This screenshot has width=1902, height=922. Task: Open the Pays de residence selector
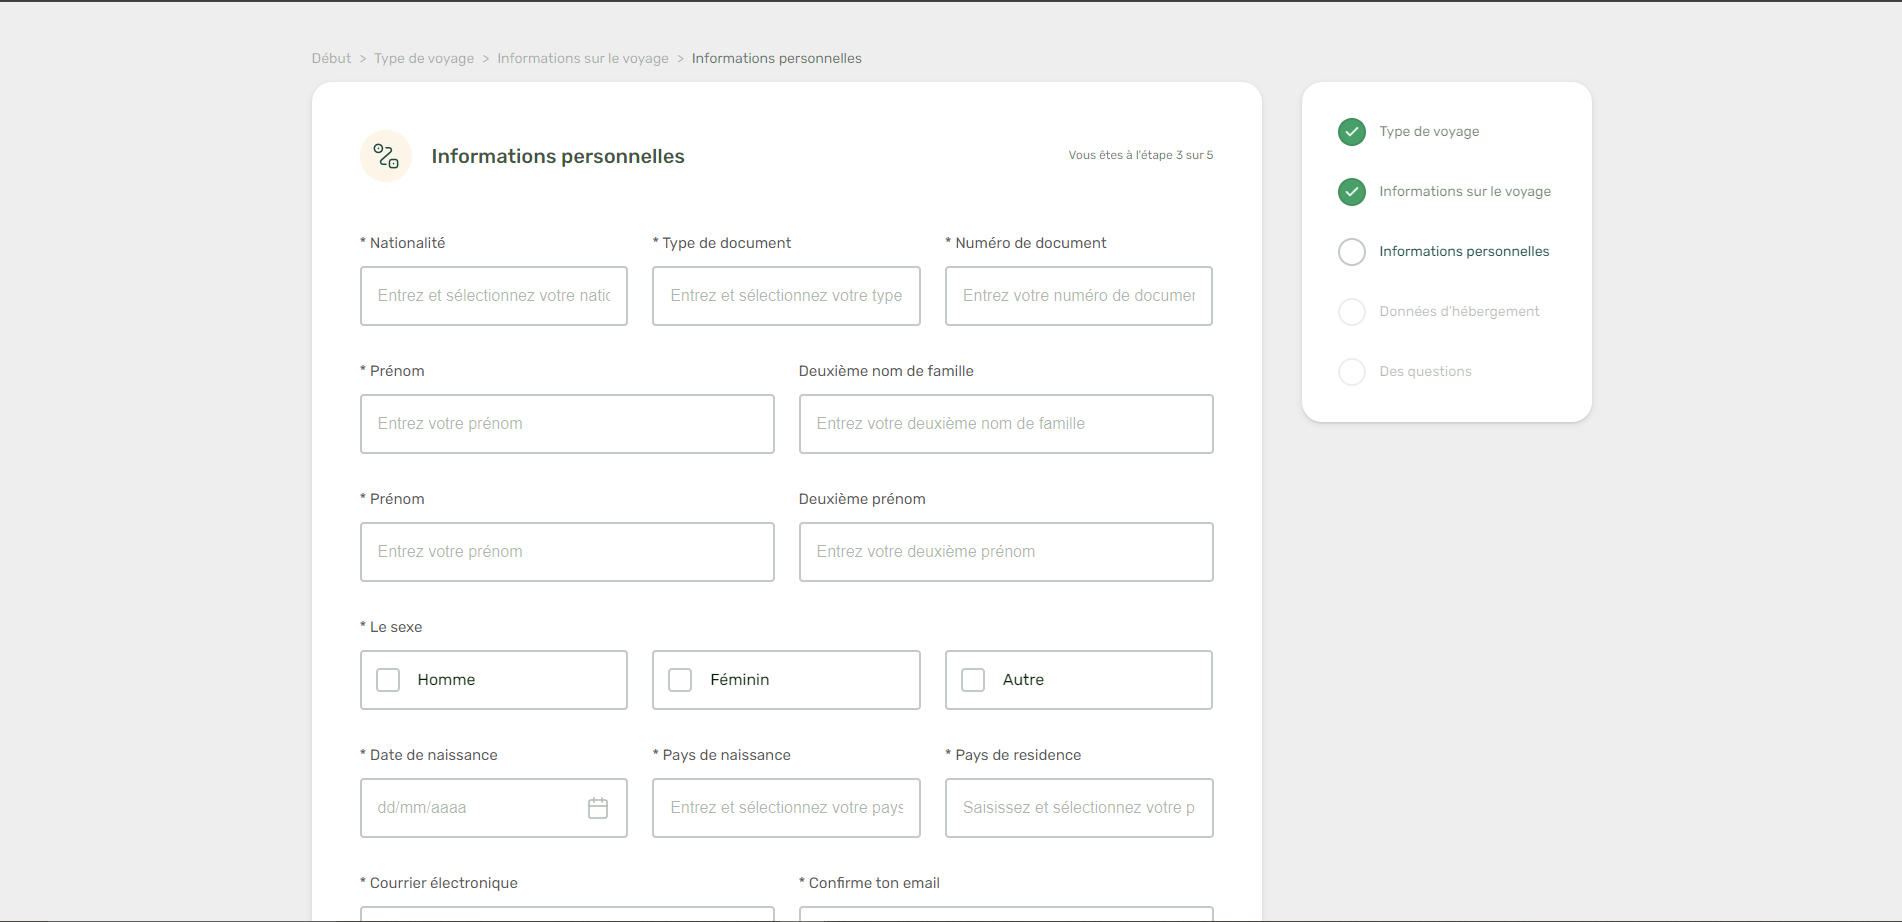(x=1078, y=808)
